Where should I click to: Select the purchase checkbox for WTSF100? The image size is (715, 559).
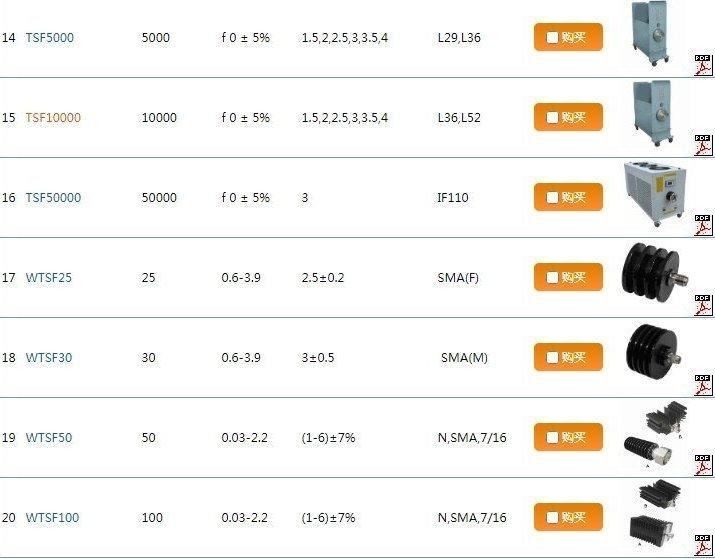[x=552, y=518]
